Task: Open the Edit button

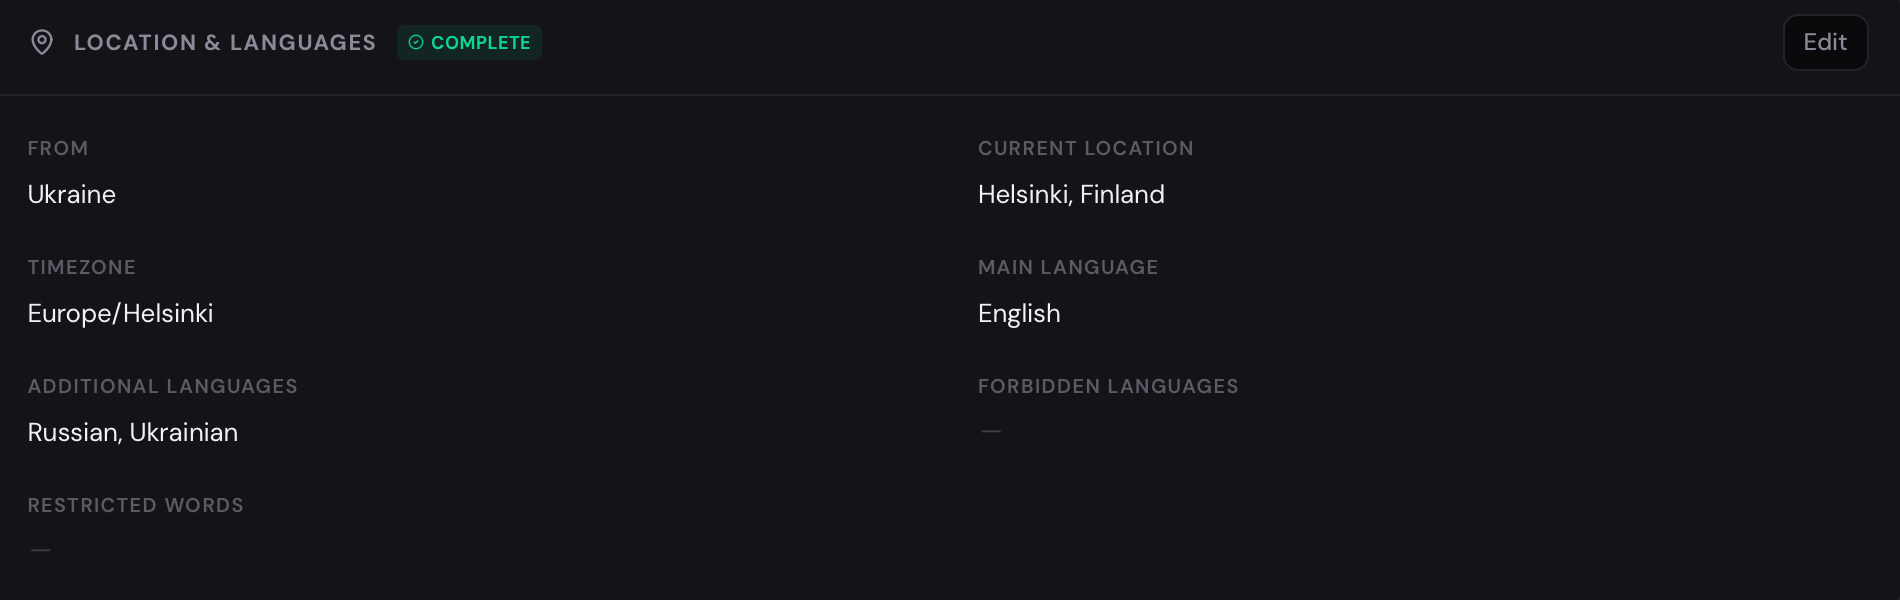Action: pos(1825,42)
